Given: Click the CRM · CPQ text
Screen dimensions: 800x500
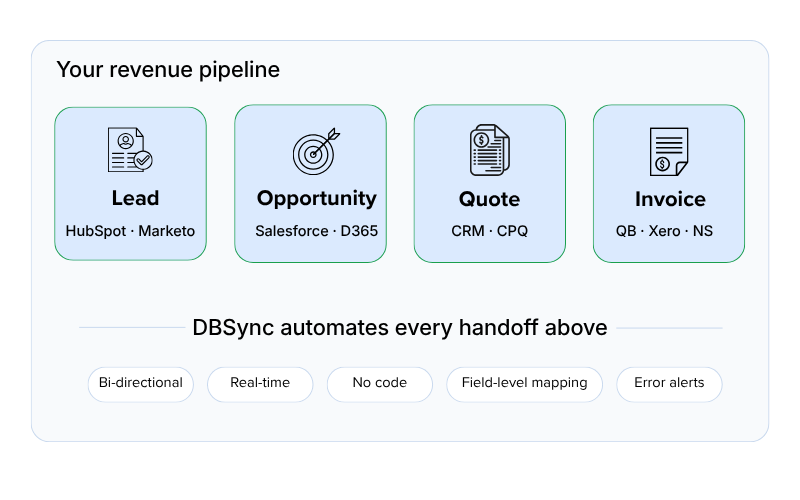Looking at the screenshot, I should click(x=489, y=231).
